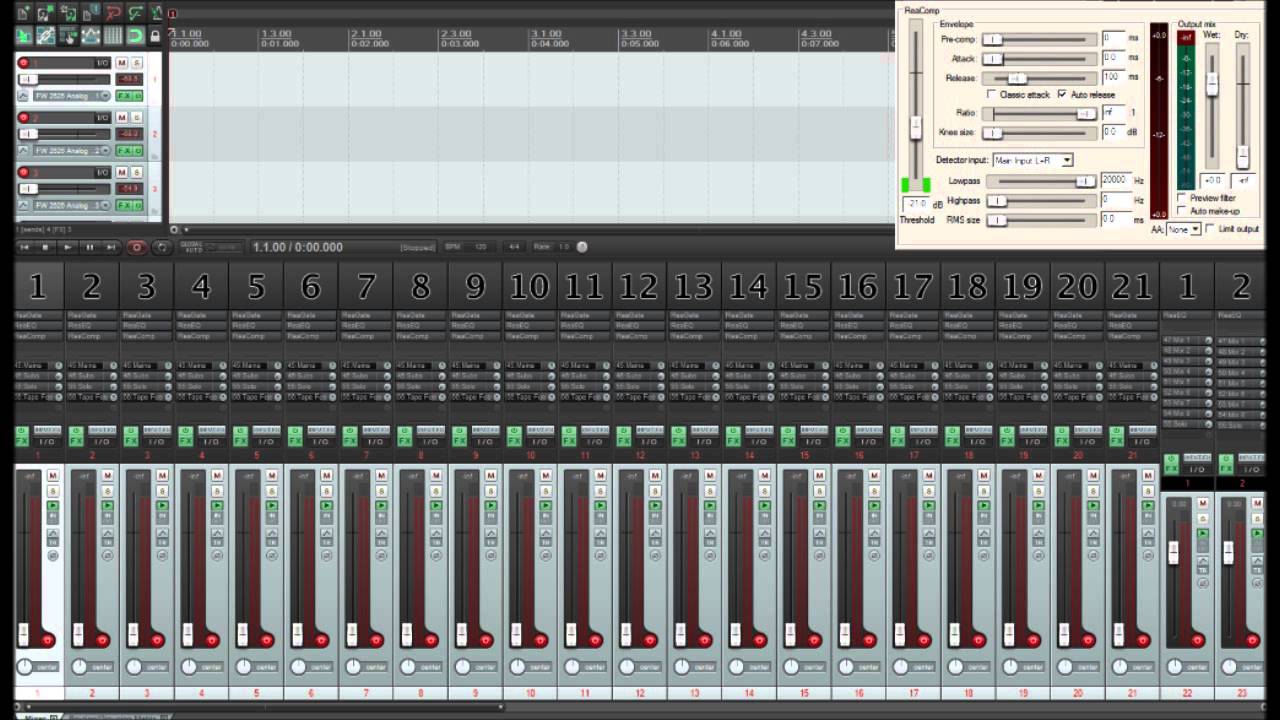Enable the Classic attack checkbox

pos(991,94)
